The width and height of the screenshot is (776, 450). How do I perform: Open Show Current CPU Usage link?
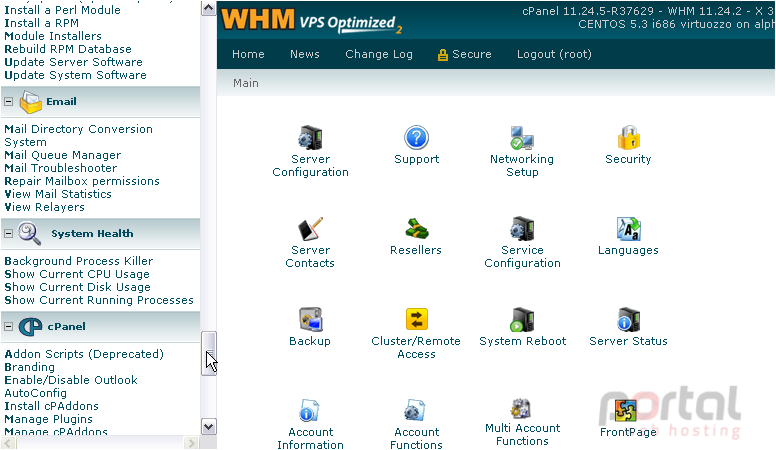tap(77, 274)
